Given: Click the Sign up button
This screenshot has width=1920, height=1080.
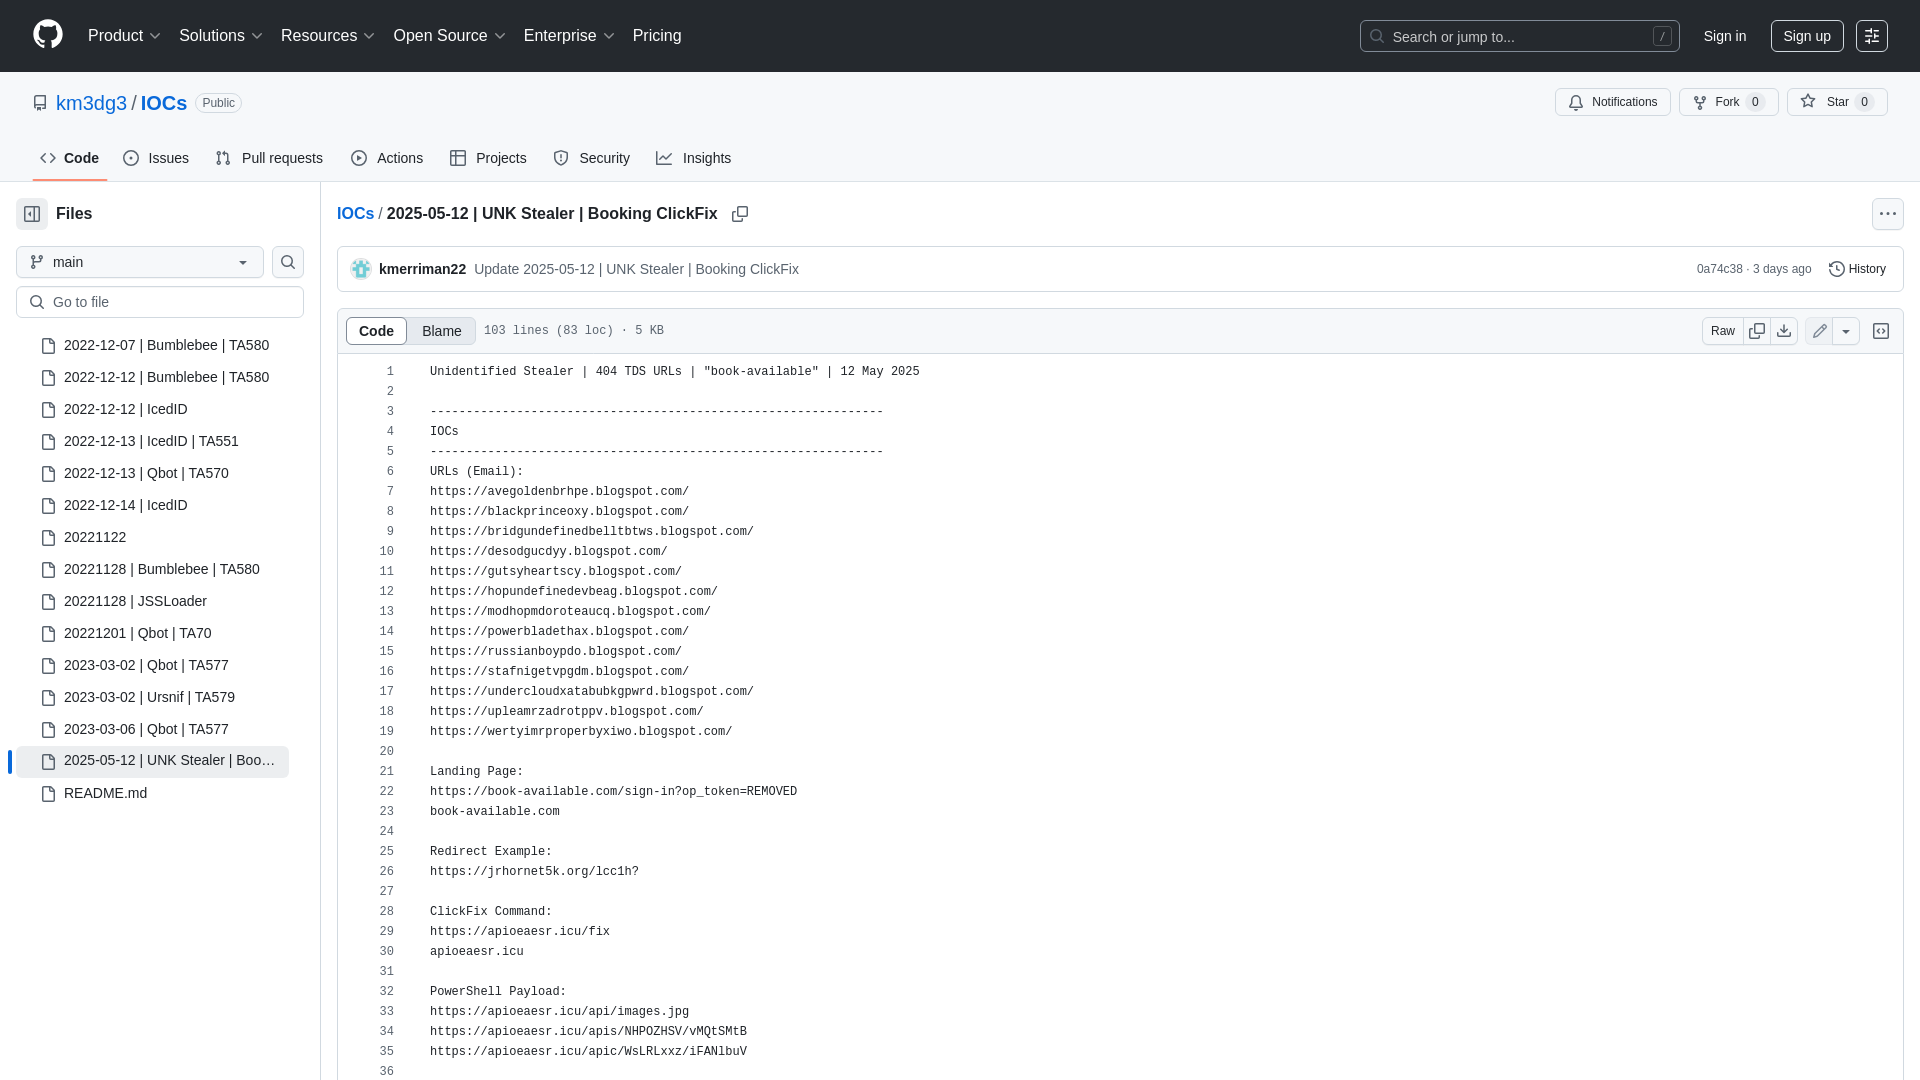Looking at the screenshot, I should coord(1807,36).
